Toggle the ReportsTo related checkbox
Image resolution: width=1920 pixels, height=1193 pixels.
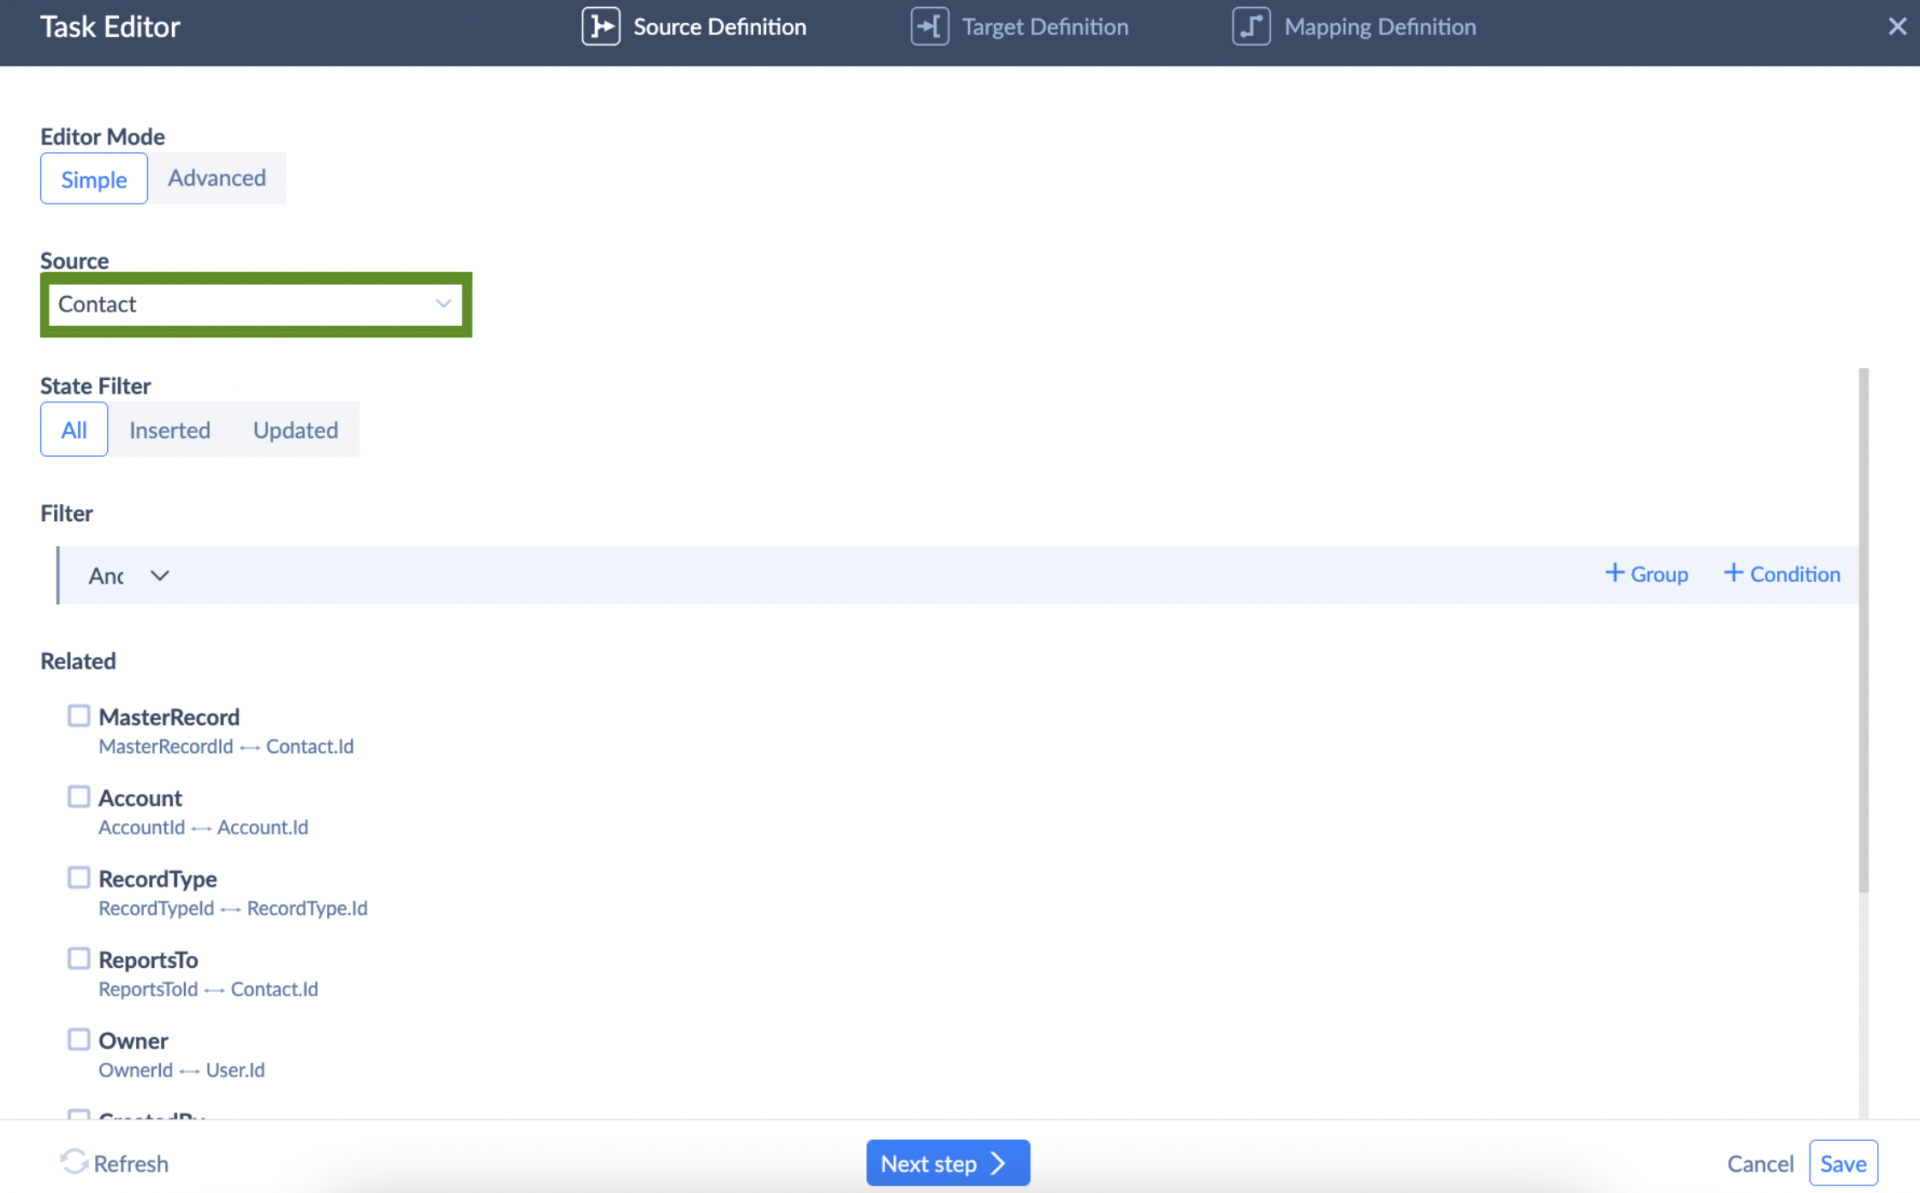point(79,959)
